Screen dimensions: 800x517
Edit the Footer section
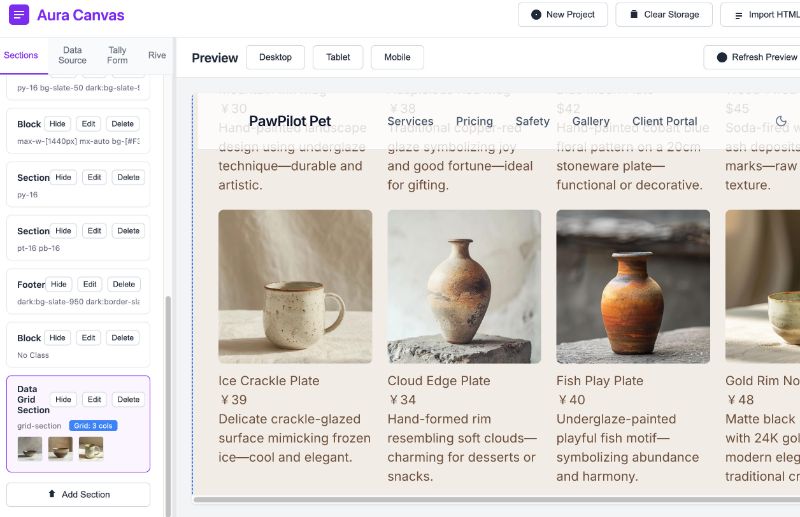(x=90, y=284)
